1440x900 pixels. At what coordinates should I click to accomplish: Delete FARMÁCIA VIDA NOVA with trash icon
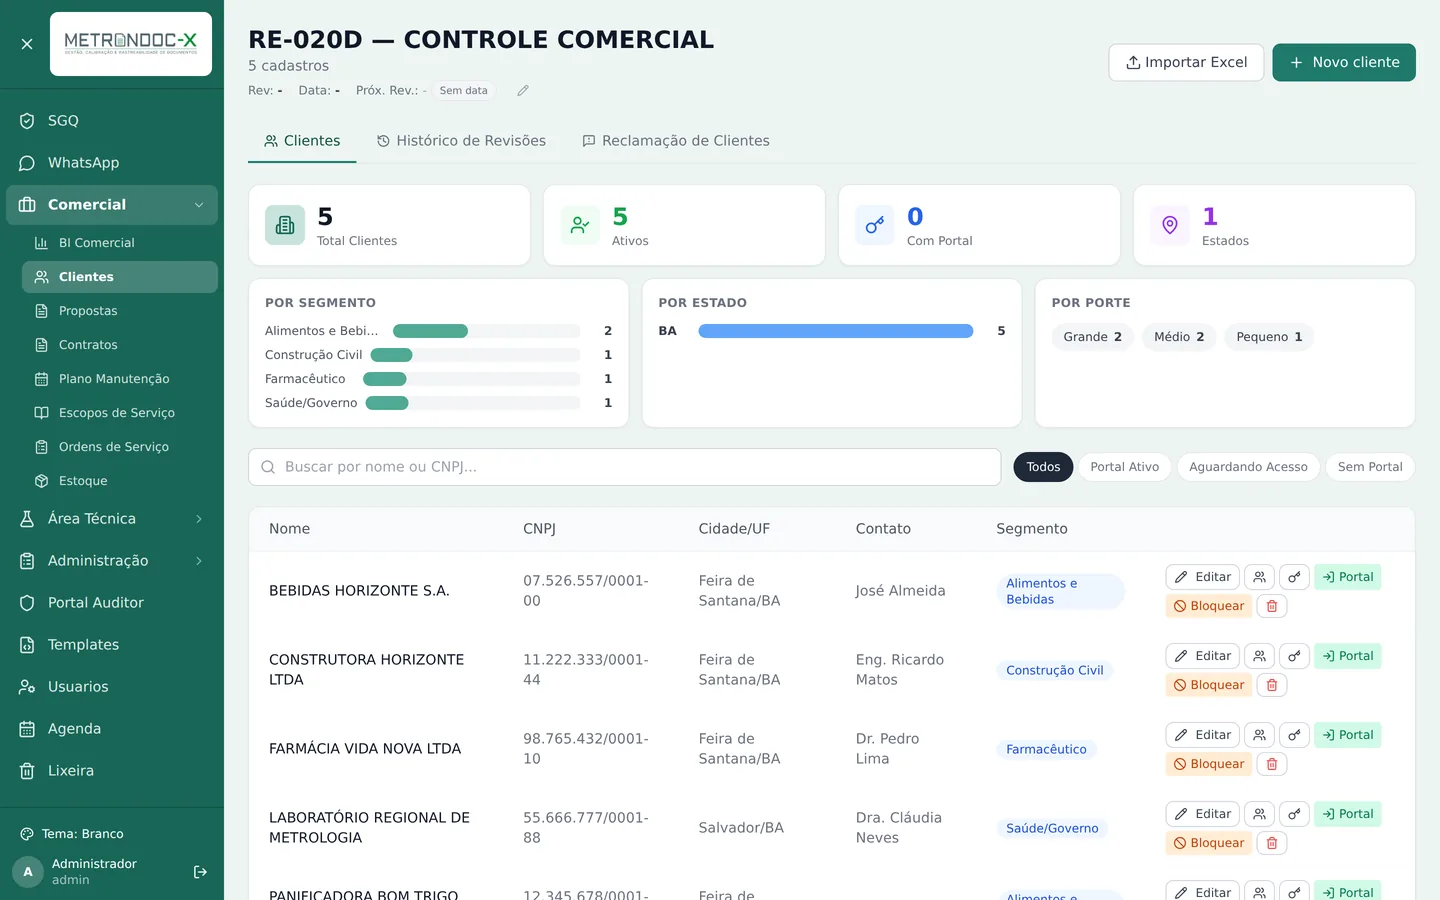1272,764
